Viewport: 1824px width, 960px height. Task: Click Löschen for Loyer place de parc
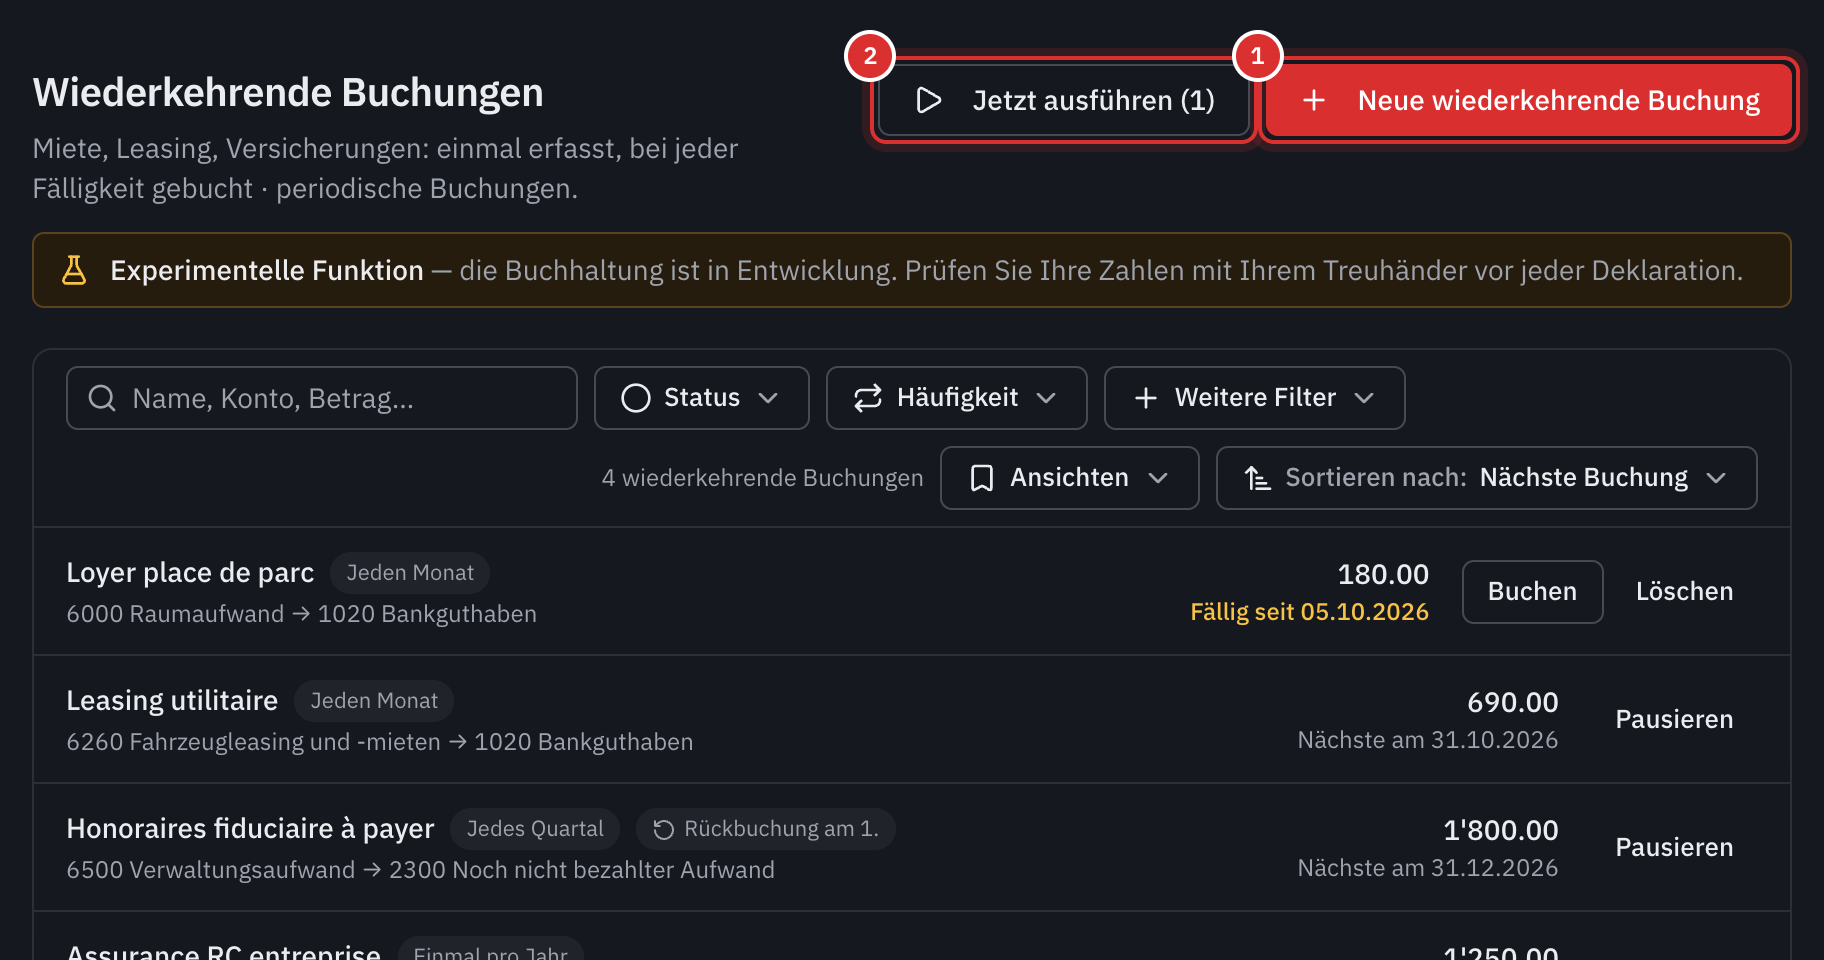pyautogui.click(x=1684, y=592)
